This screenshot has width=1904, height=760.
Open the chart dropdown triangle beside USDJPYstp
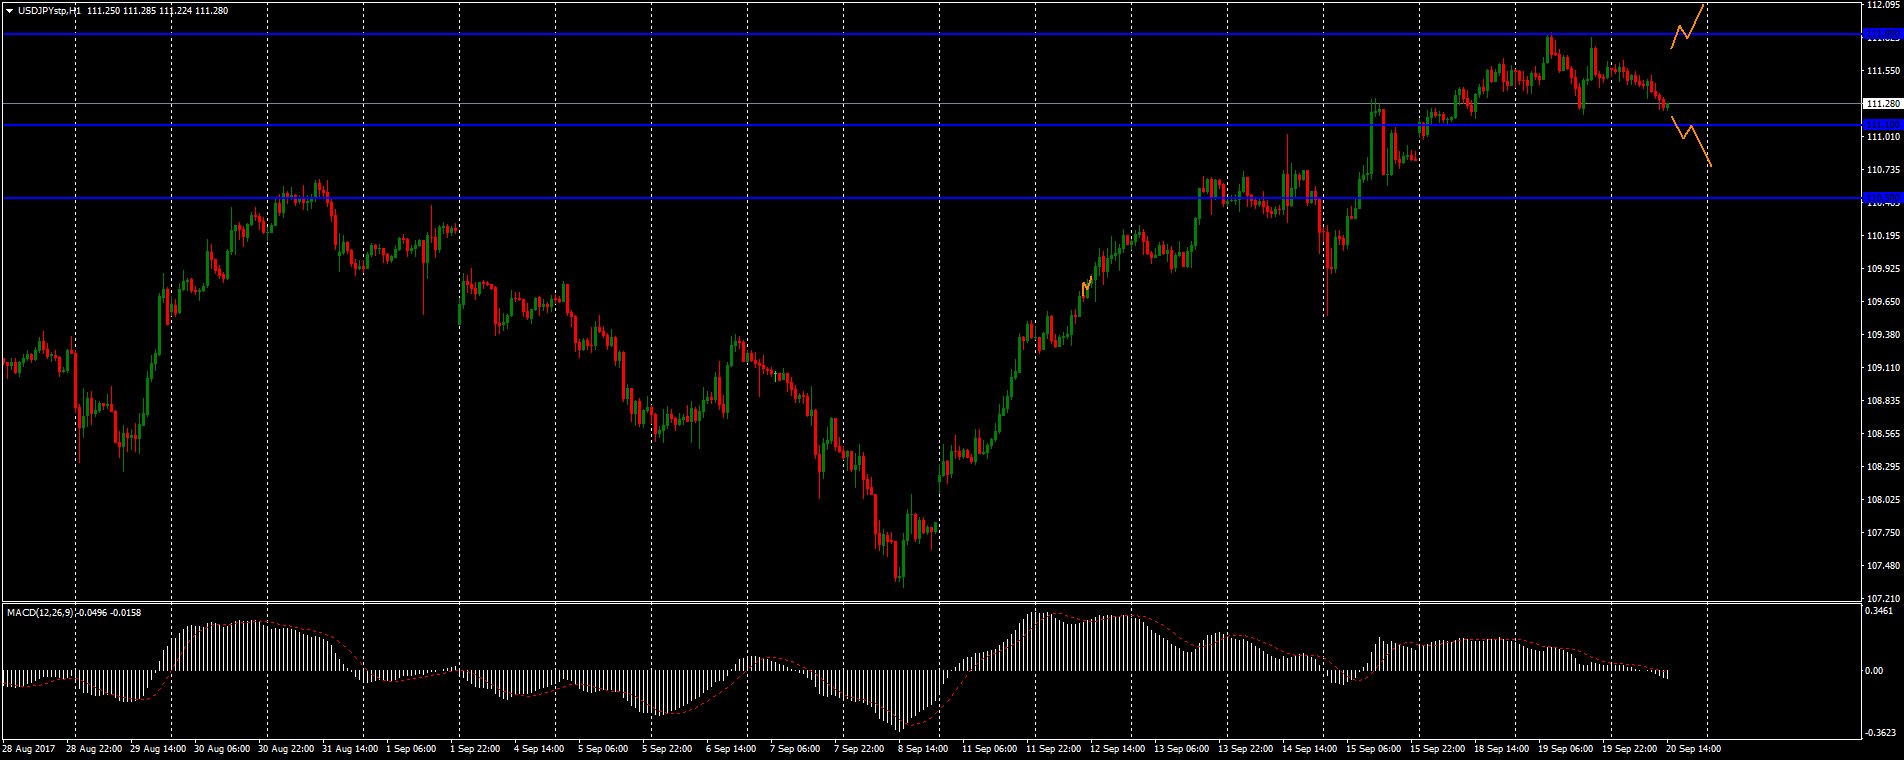coord(9,11)
